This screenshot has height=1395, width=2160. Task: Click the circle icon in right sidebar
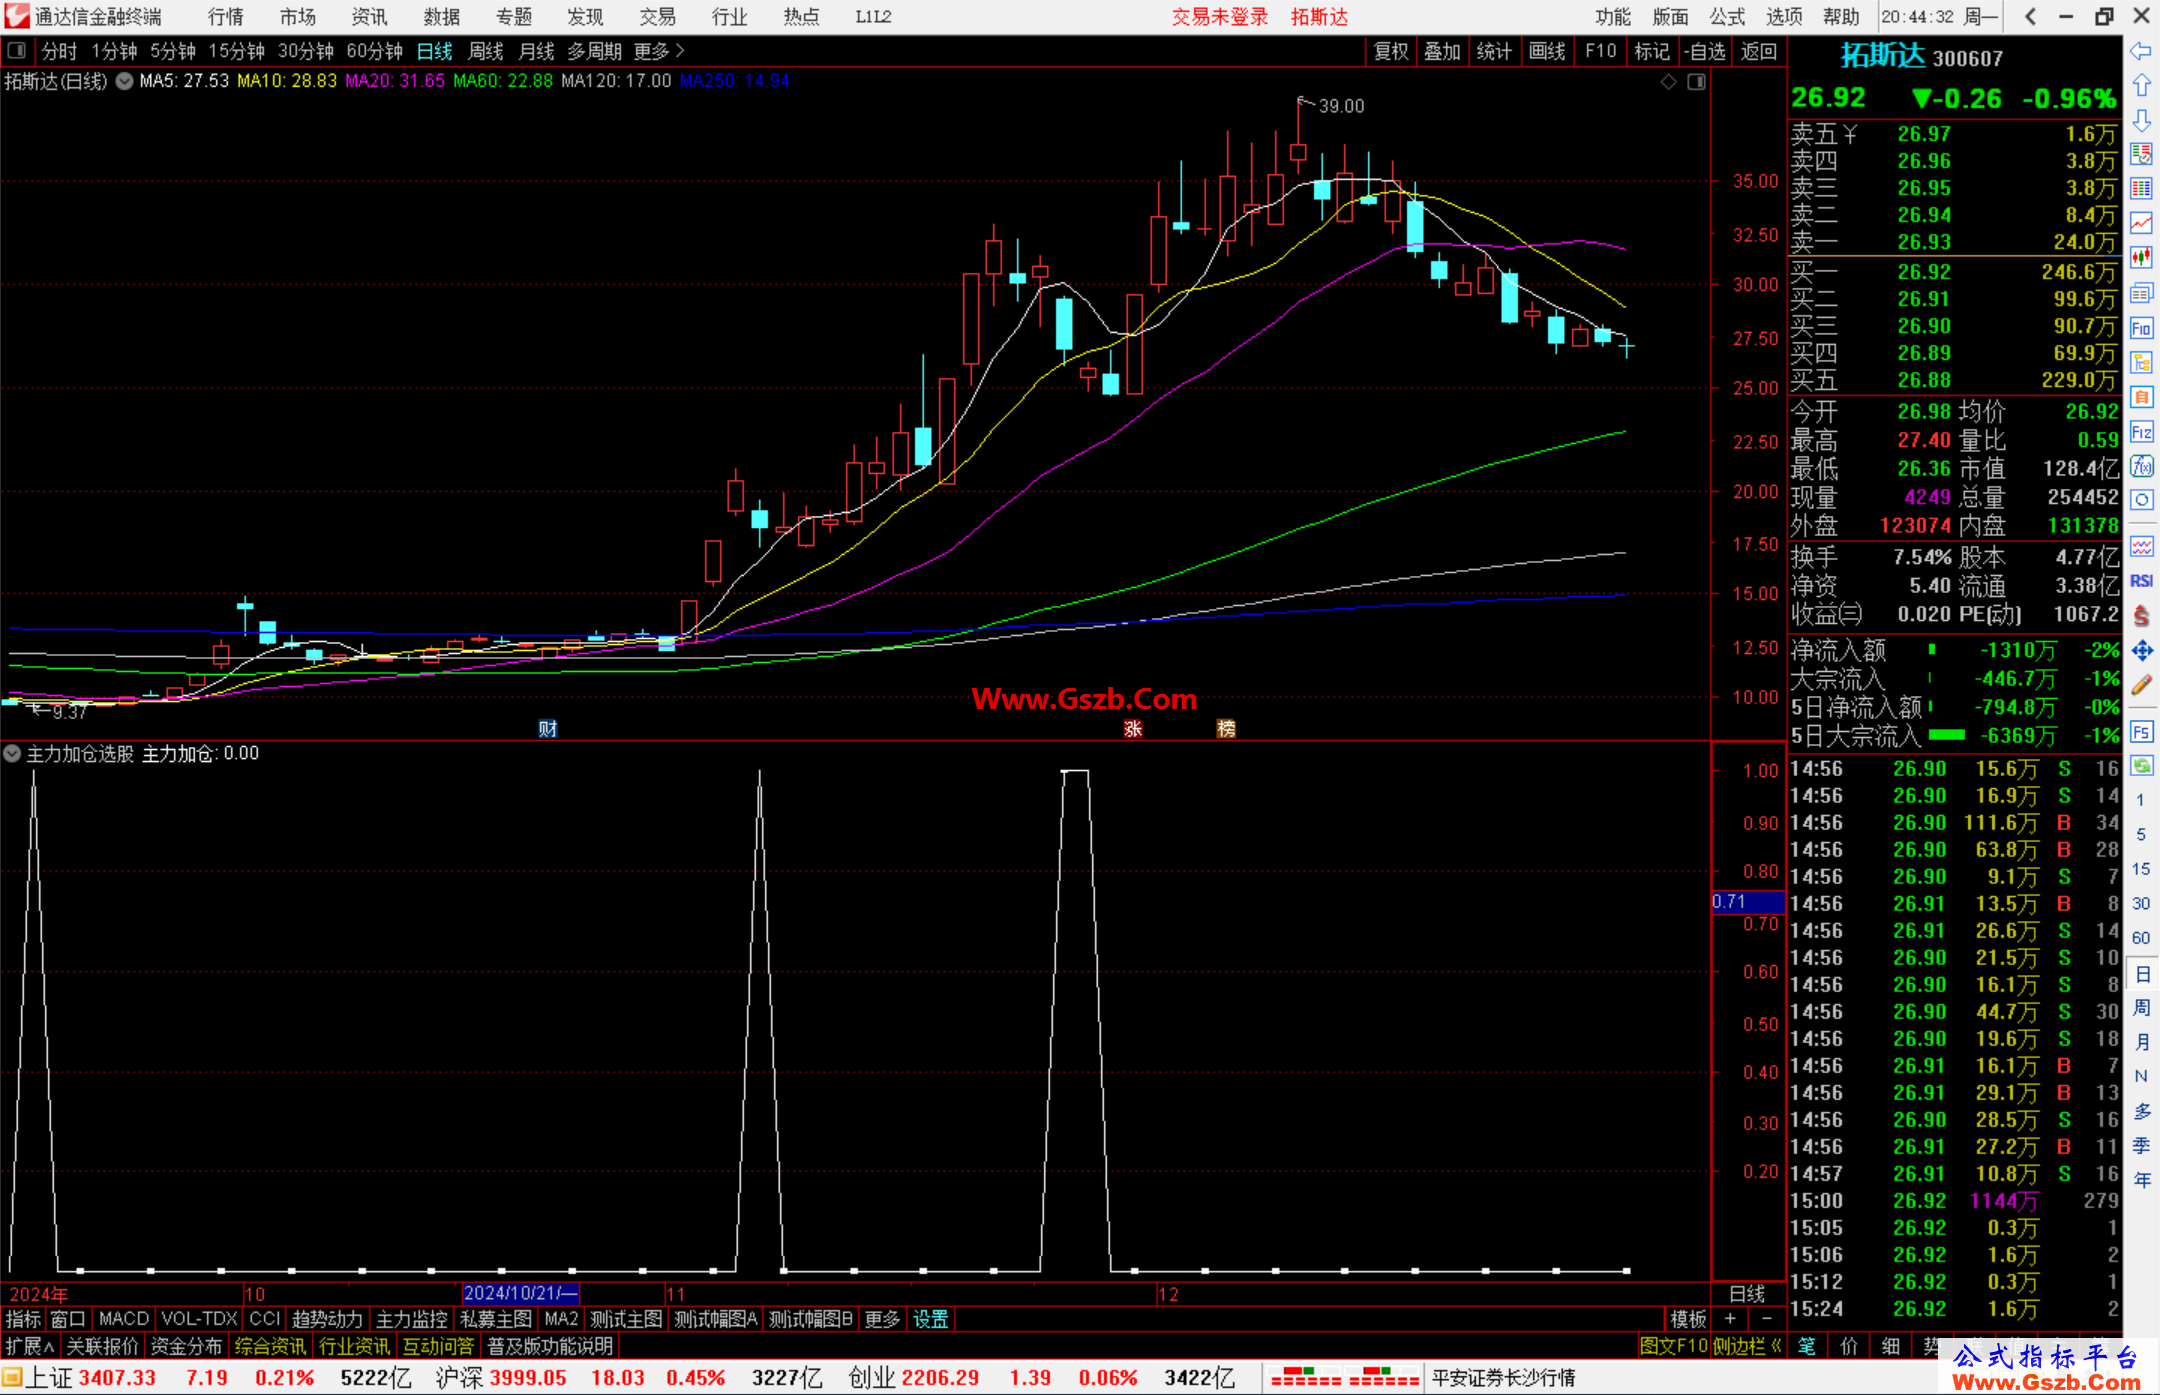pos(2141,500)
